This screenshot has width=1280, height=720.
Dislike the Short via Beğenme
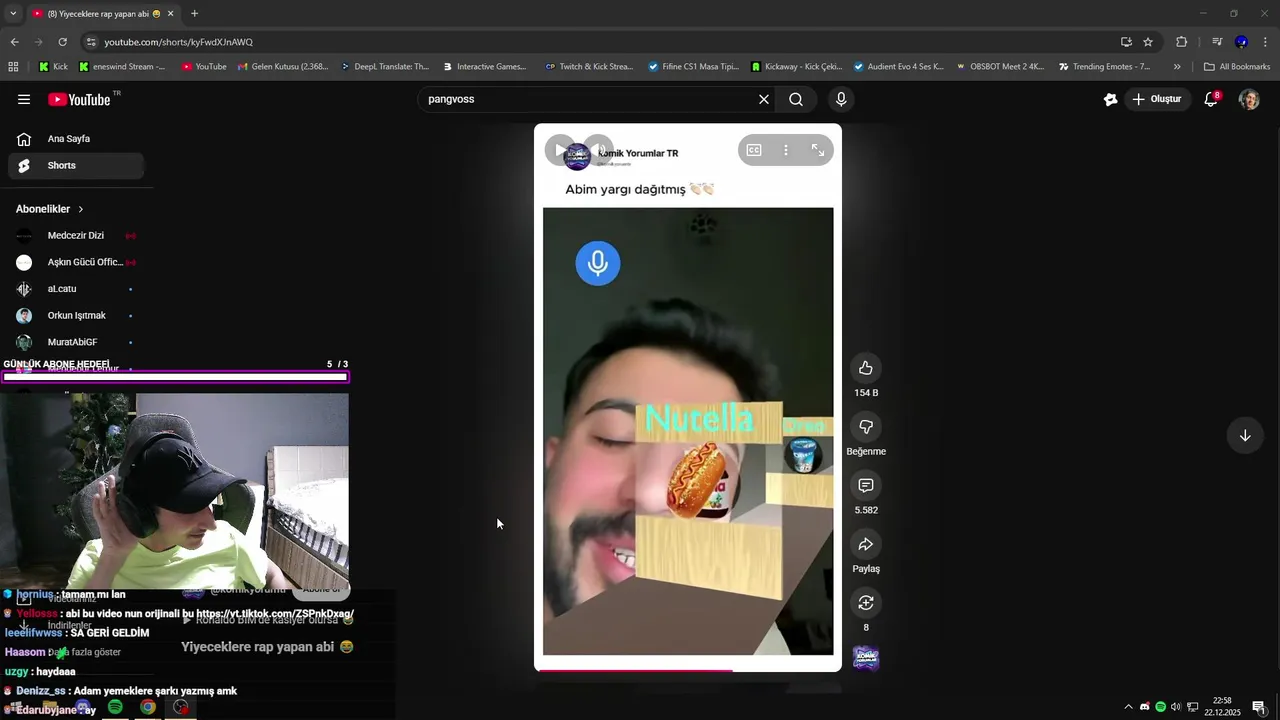tap(866, 427)
